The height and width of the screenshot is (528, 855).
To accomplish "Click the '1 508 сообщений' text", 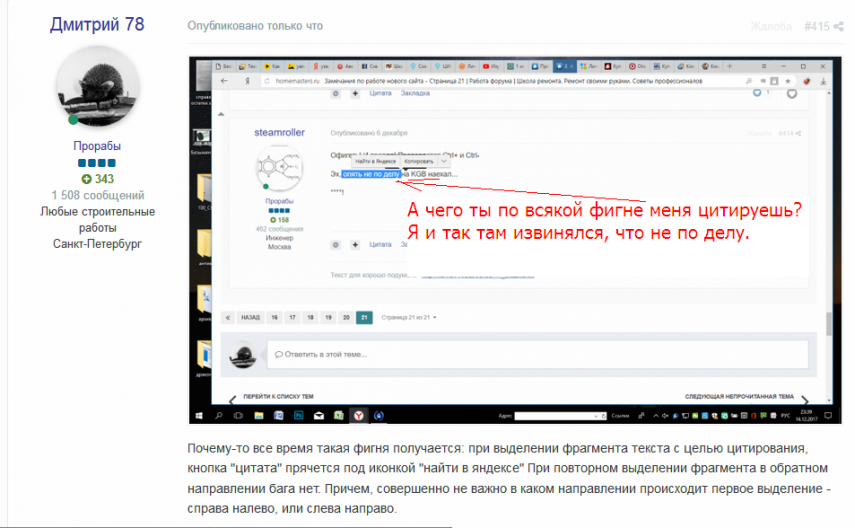I will pos(98,195).
